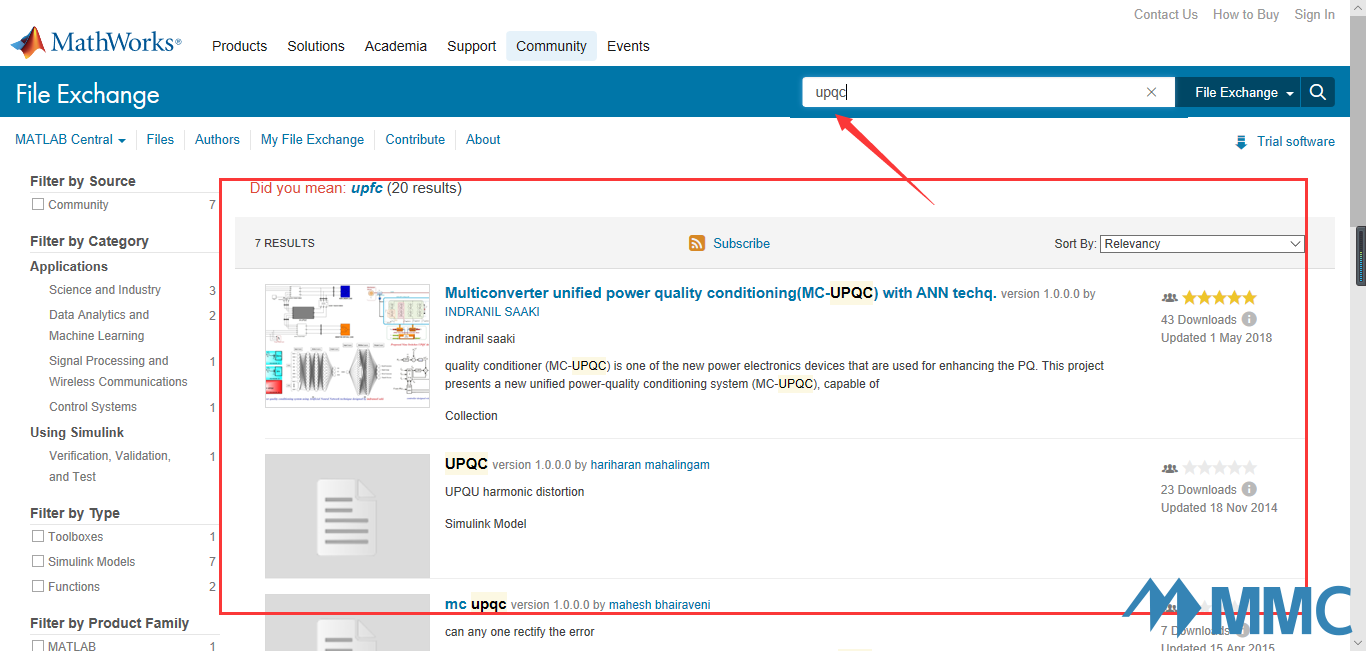
Task: Click the How to Buy link
Action: tap(1246, 14)
